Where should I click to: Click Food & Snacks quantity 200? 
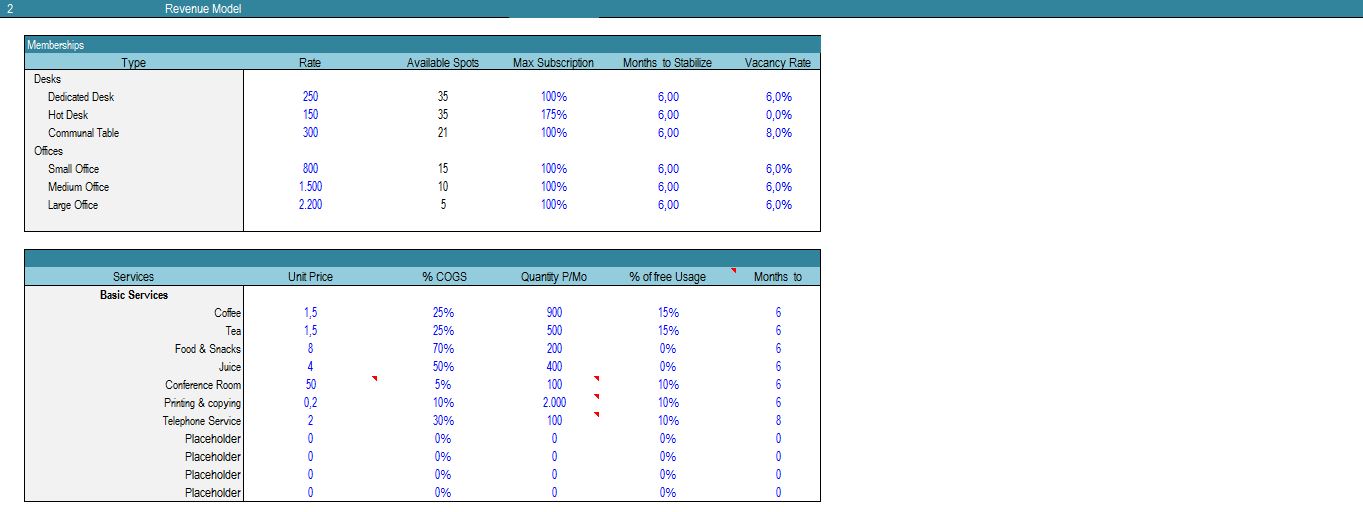(554, 349)
